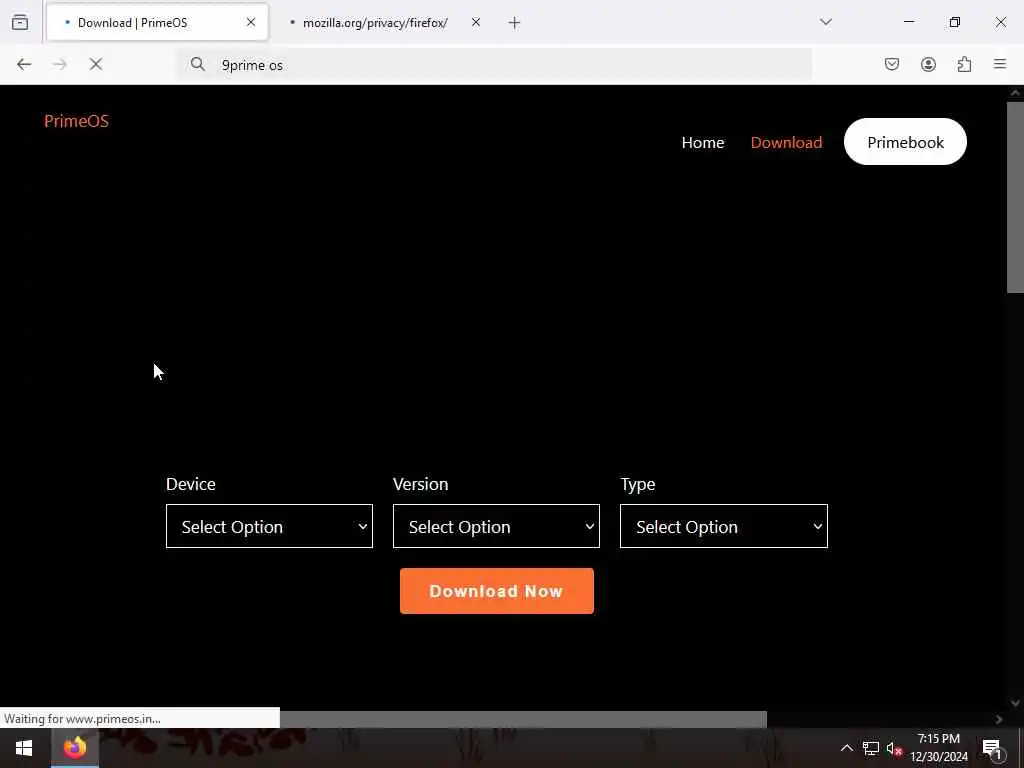Screen dimensions: 1024x768
Task: Click the scroll down arrow of page
Action: tap(1015, 703)
